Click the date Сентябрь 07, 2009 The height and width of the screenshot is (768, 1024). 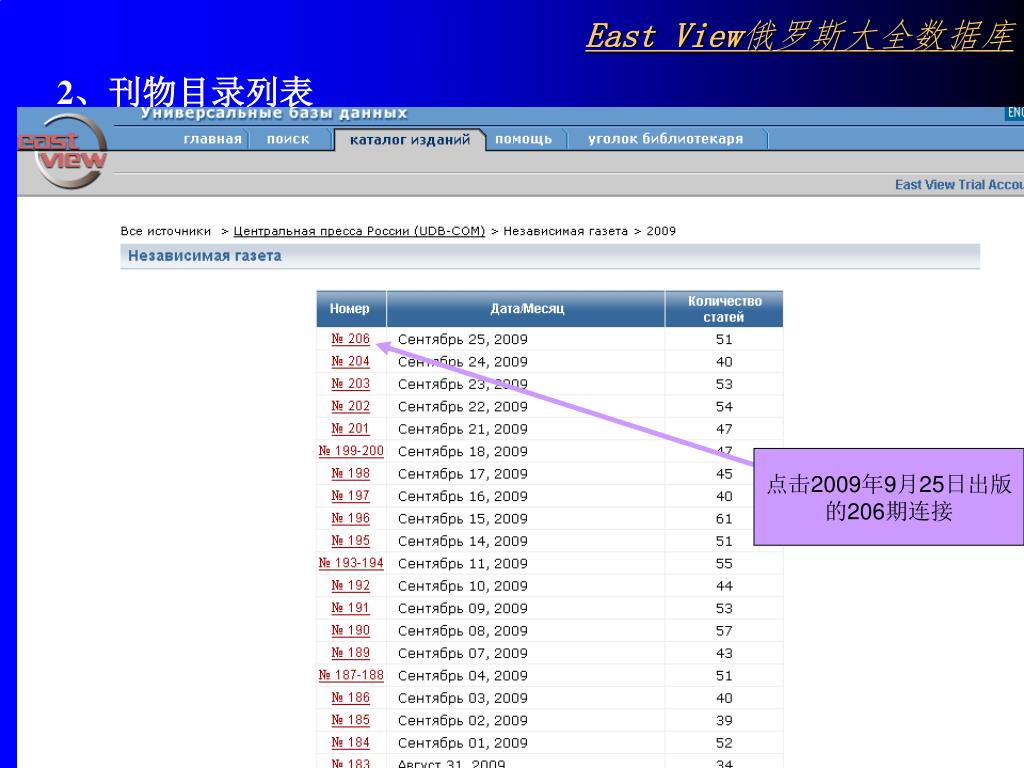pyautogui.click(x=463, y=654)
